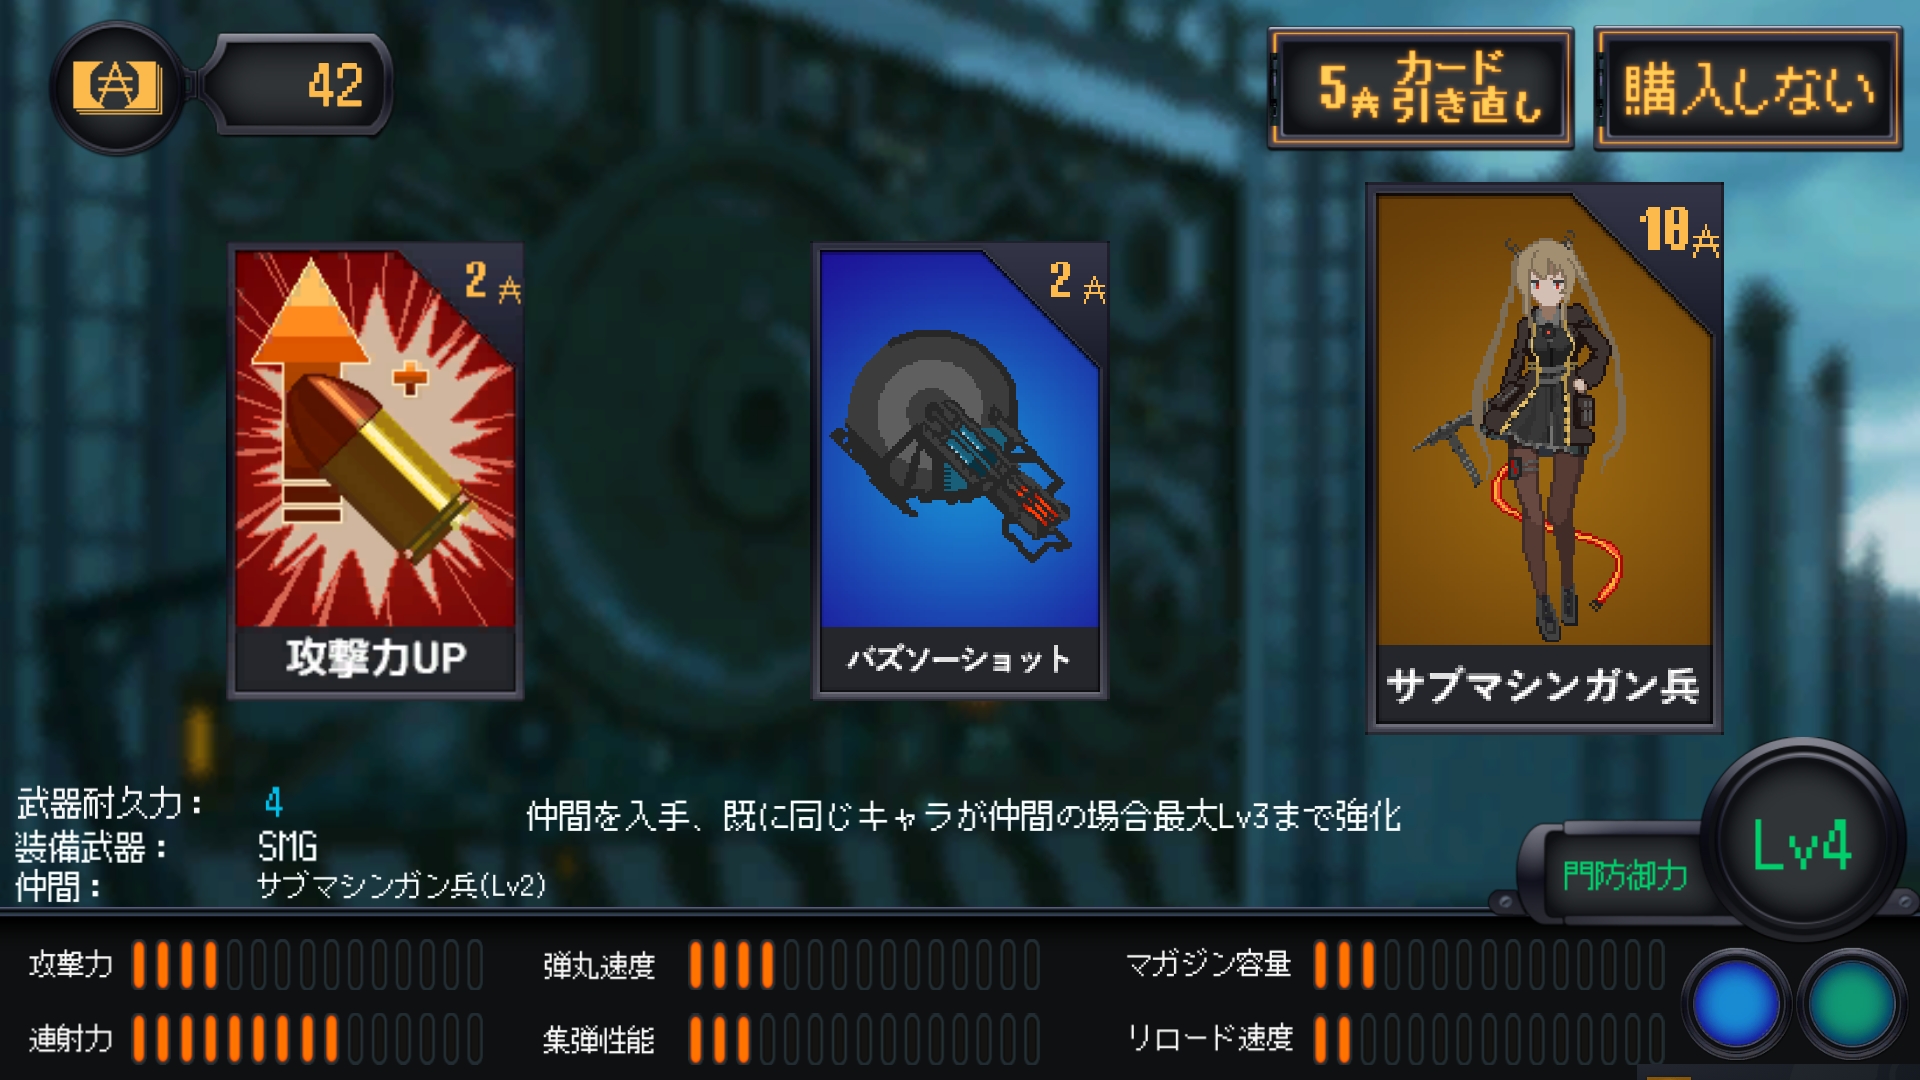
Task: Select the 攻撃力UP bullet card
Action: (375, 470)
